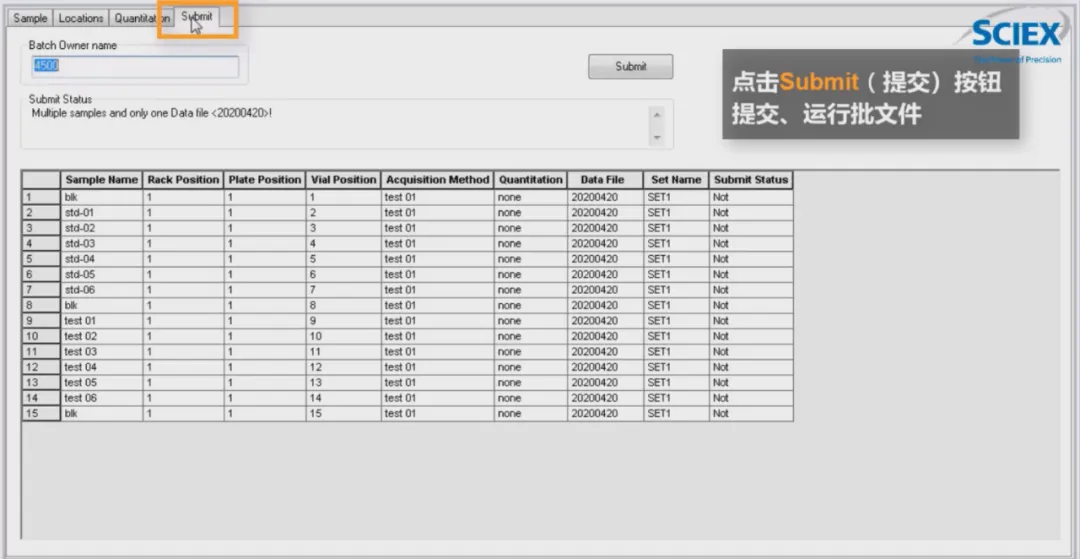The width and height of the screenshot is (1080, 559).
Task: Switch to the Sample tab
Action: (x=30, y=19)
